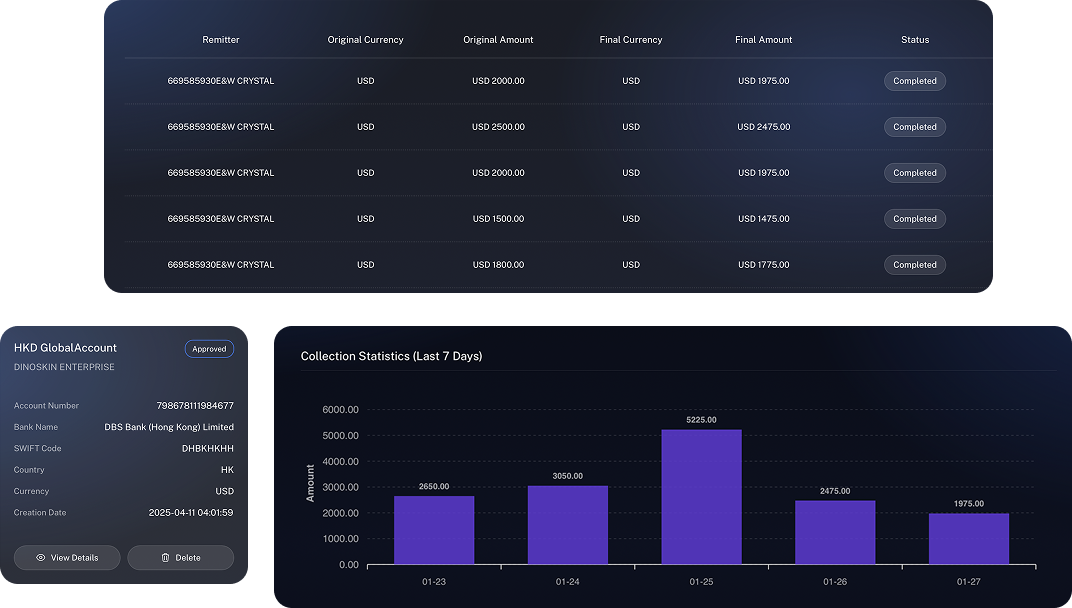
Task: Select the 01-24 bar showing 3050.00
Action: (567, 525)
